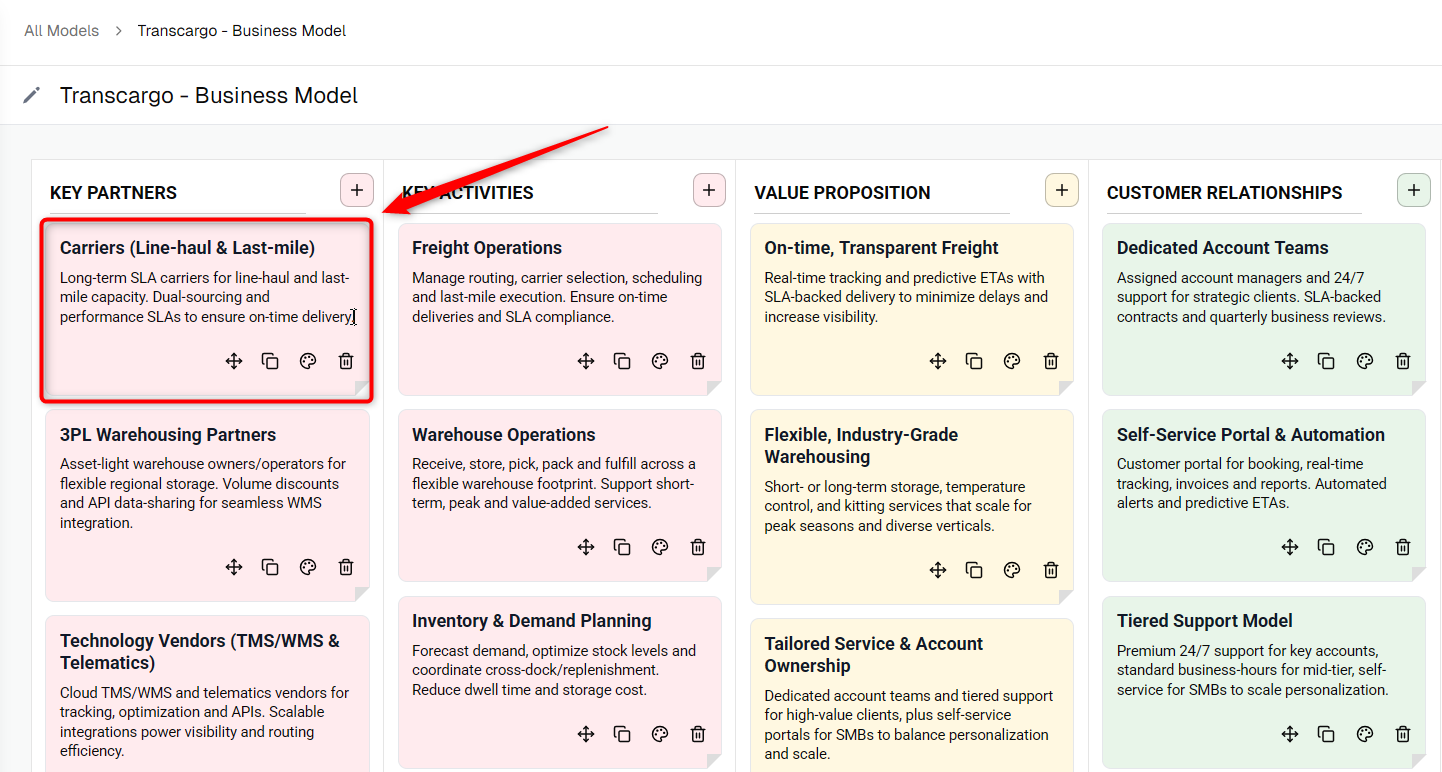The width and height of the screenshot is (1442, 772).
Task: Delete the Dedicated Account Teams card
Action: click(1403, 361)
